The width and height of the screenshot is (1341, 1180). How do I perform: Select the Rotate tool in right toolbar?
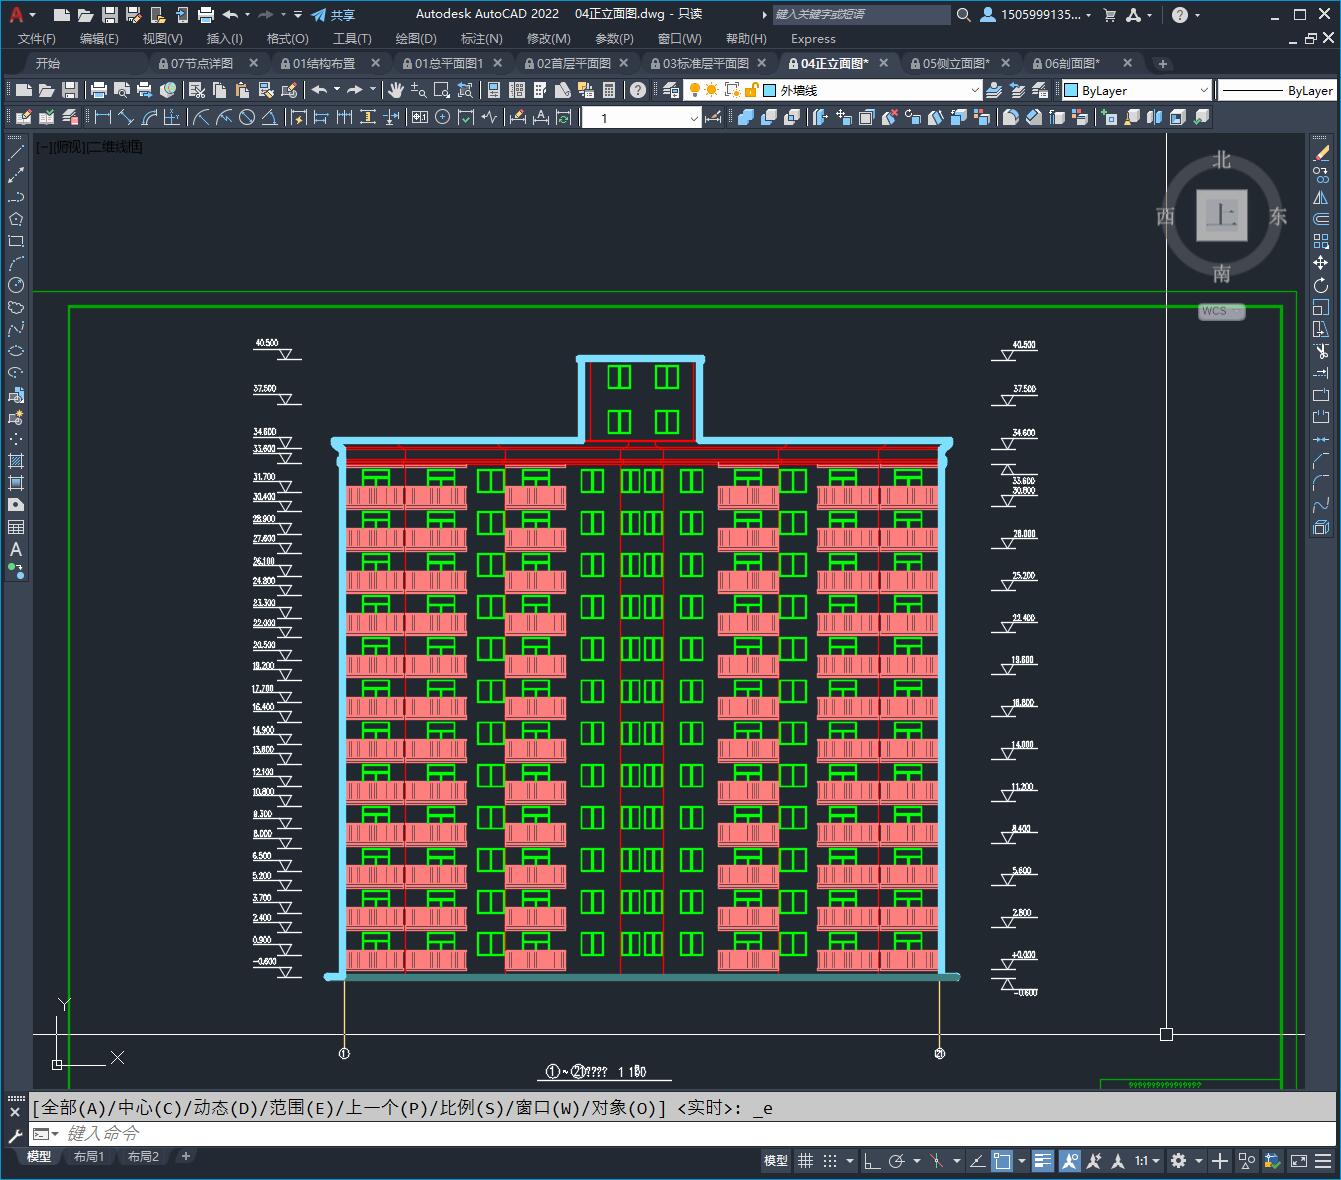point(1321,286)
